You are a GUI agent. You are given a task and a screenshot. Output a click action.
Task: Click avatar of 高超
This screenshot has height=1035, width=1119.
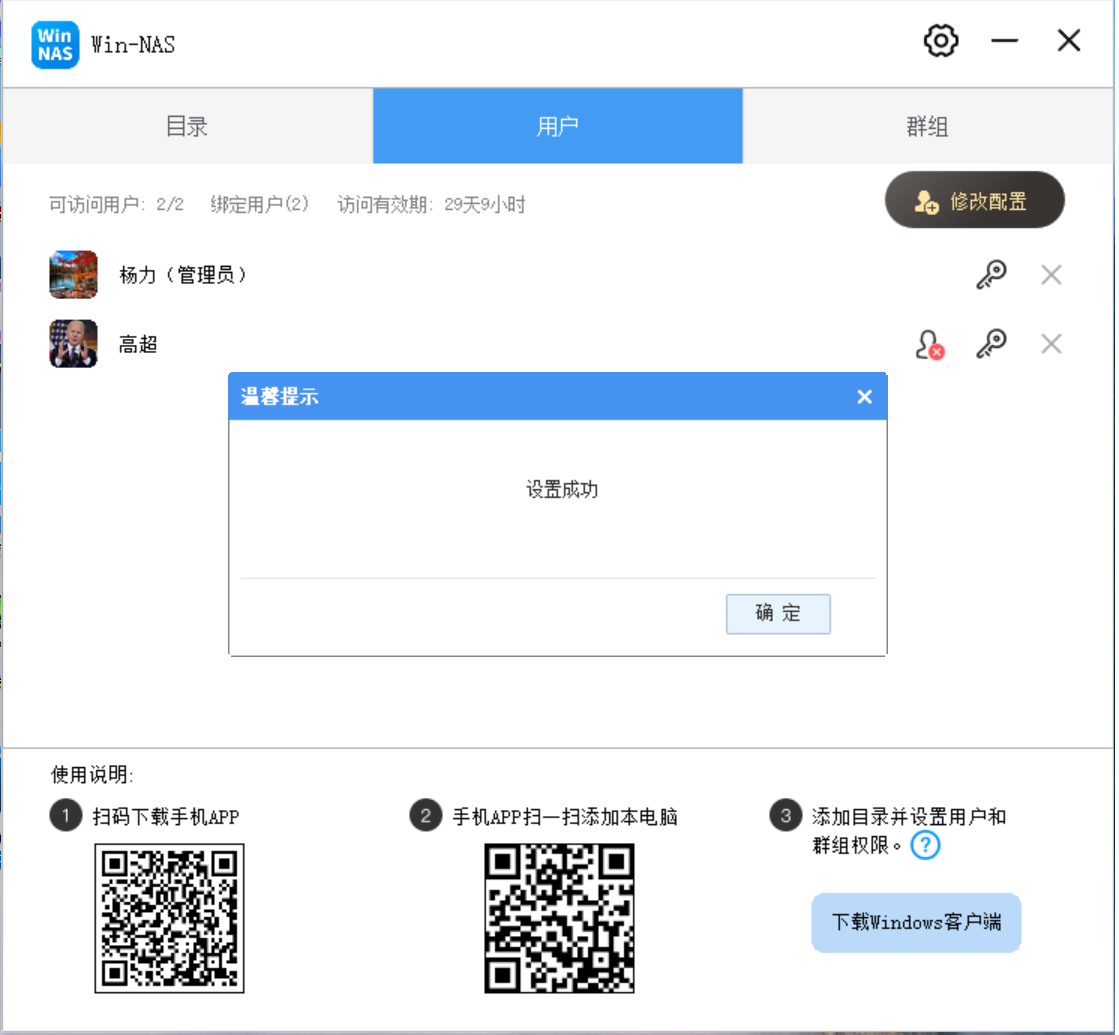[74, 344]
